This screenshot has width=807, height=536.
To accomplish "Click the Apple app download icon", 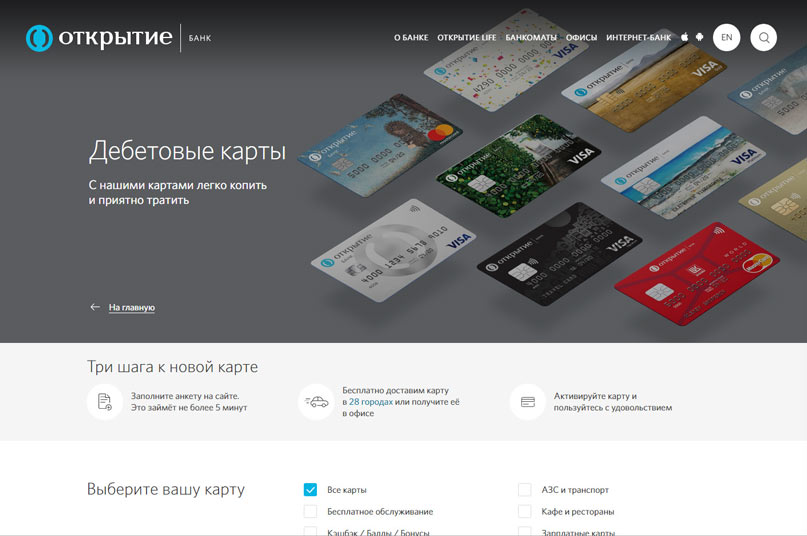I will click(685, 37).
